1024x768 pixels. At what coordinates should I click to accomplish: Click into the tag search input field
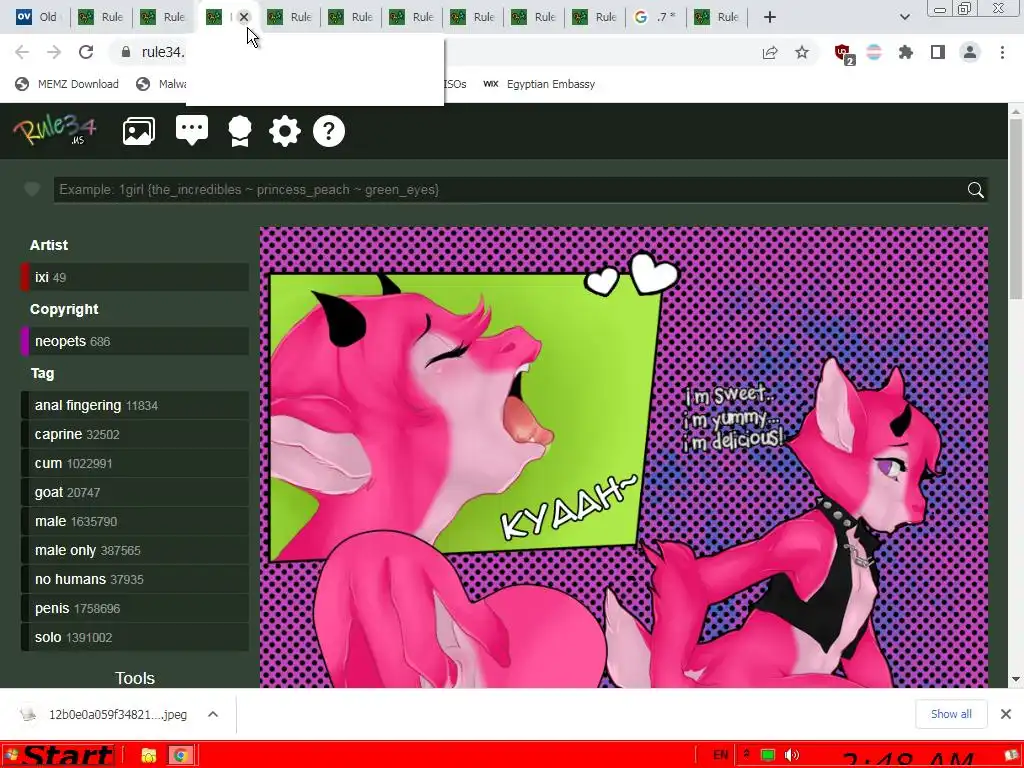coord(509,190)
